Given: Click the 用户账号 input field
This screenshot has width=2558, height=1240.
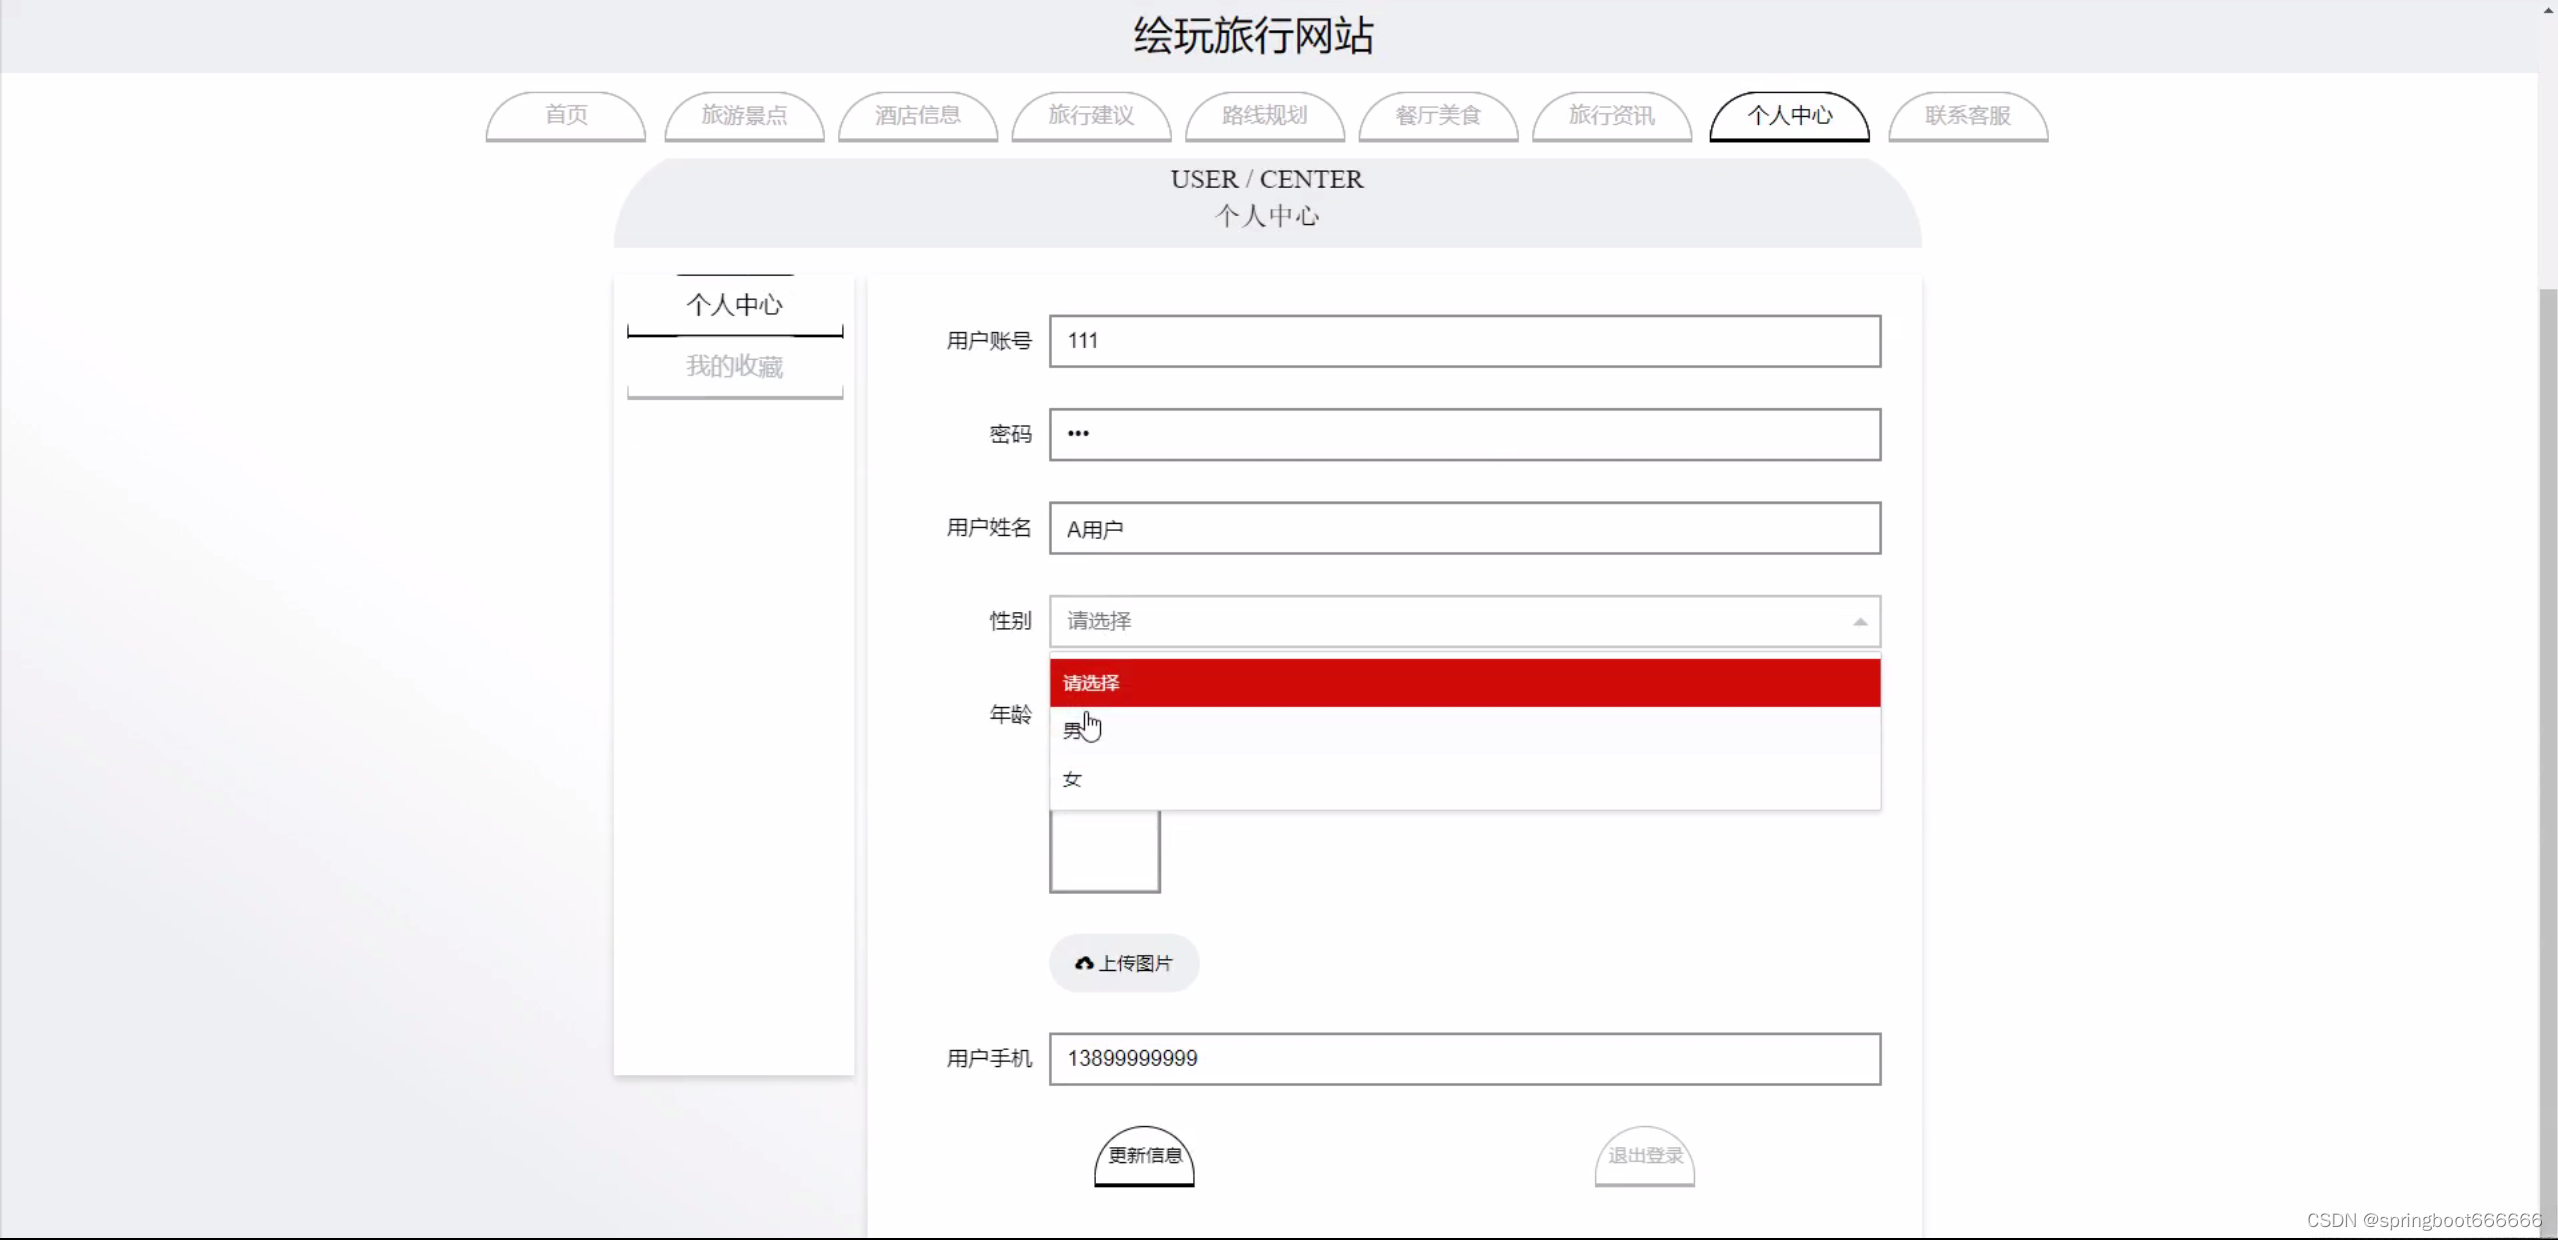Looking at the screenshot, I should click(x=1464, y=341).
